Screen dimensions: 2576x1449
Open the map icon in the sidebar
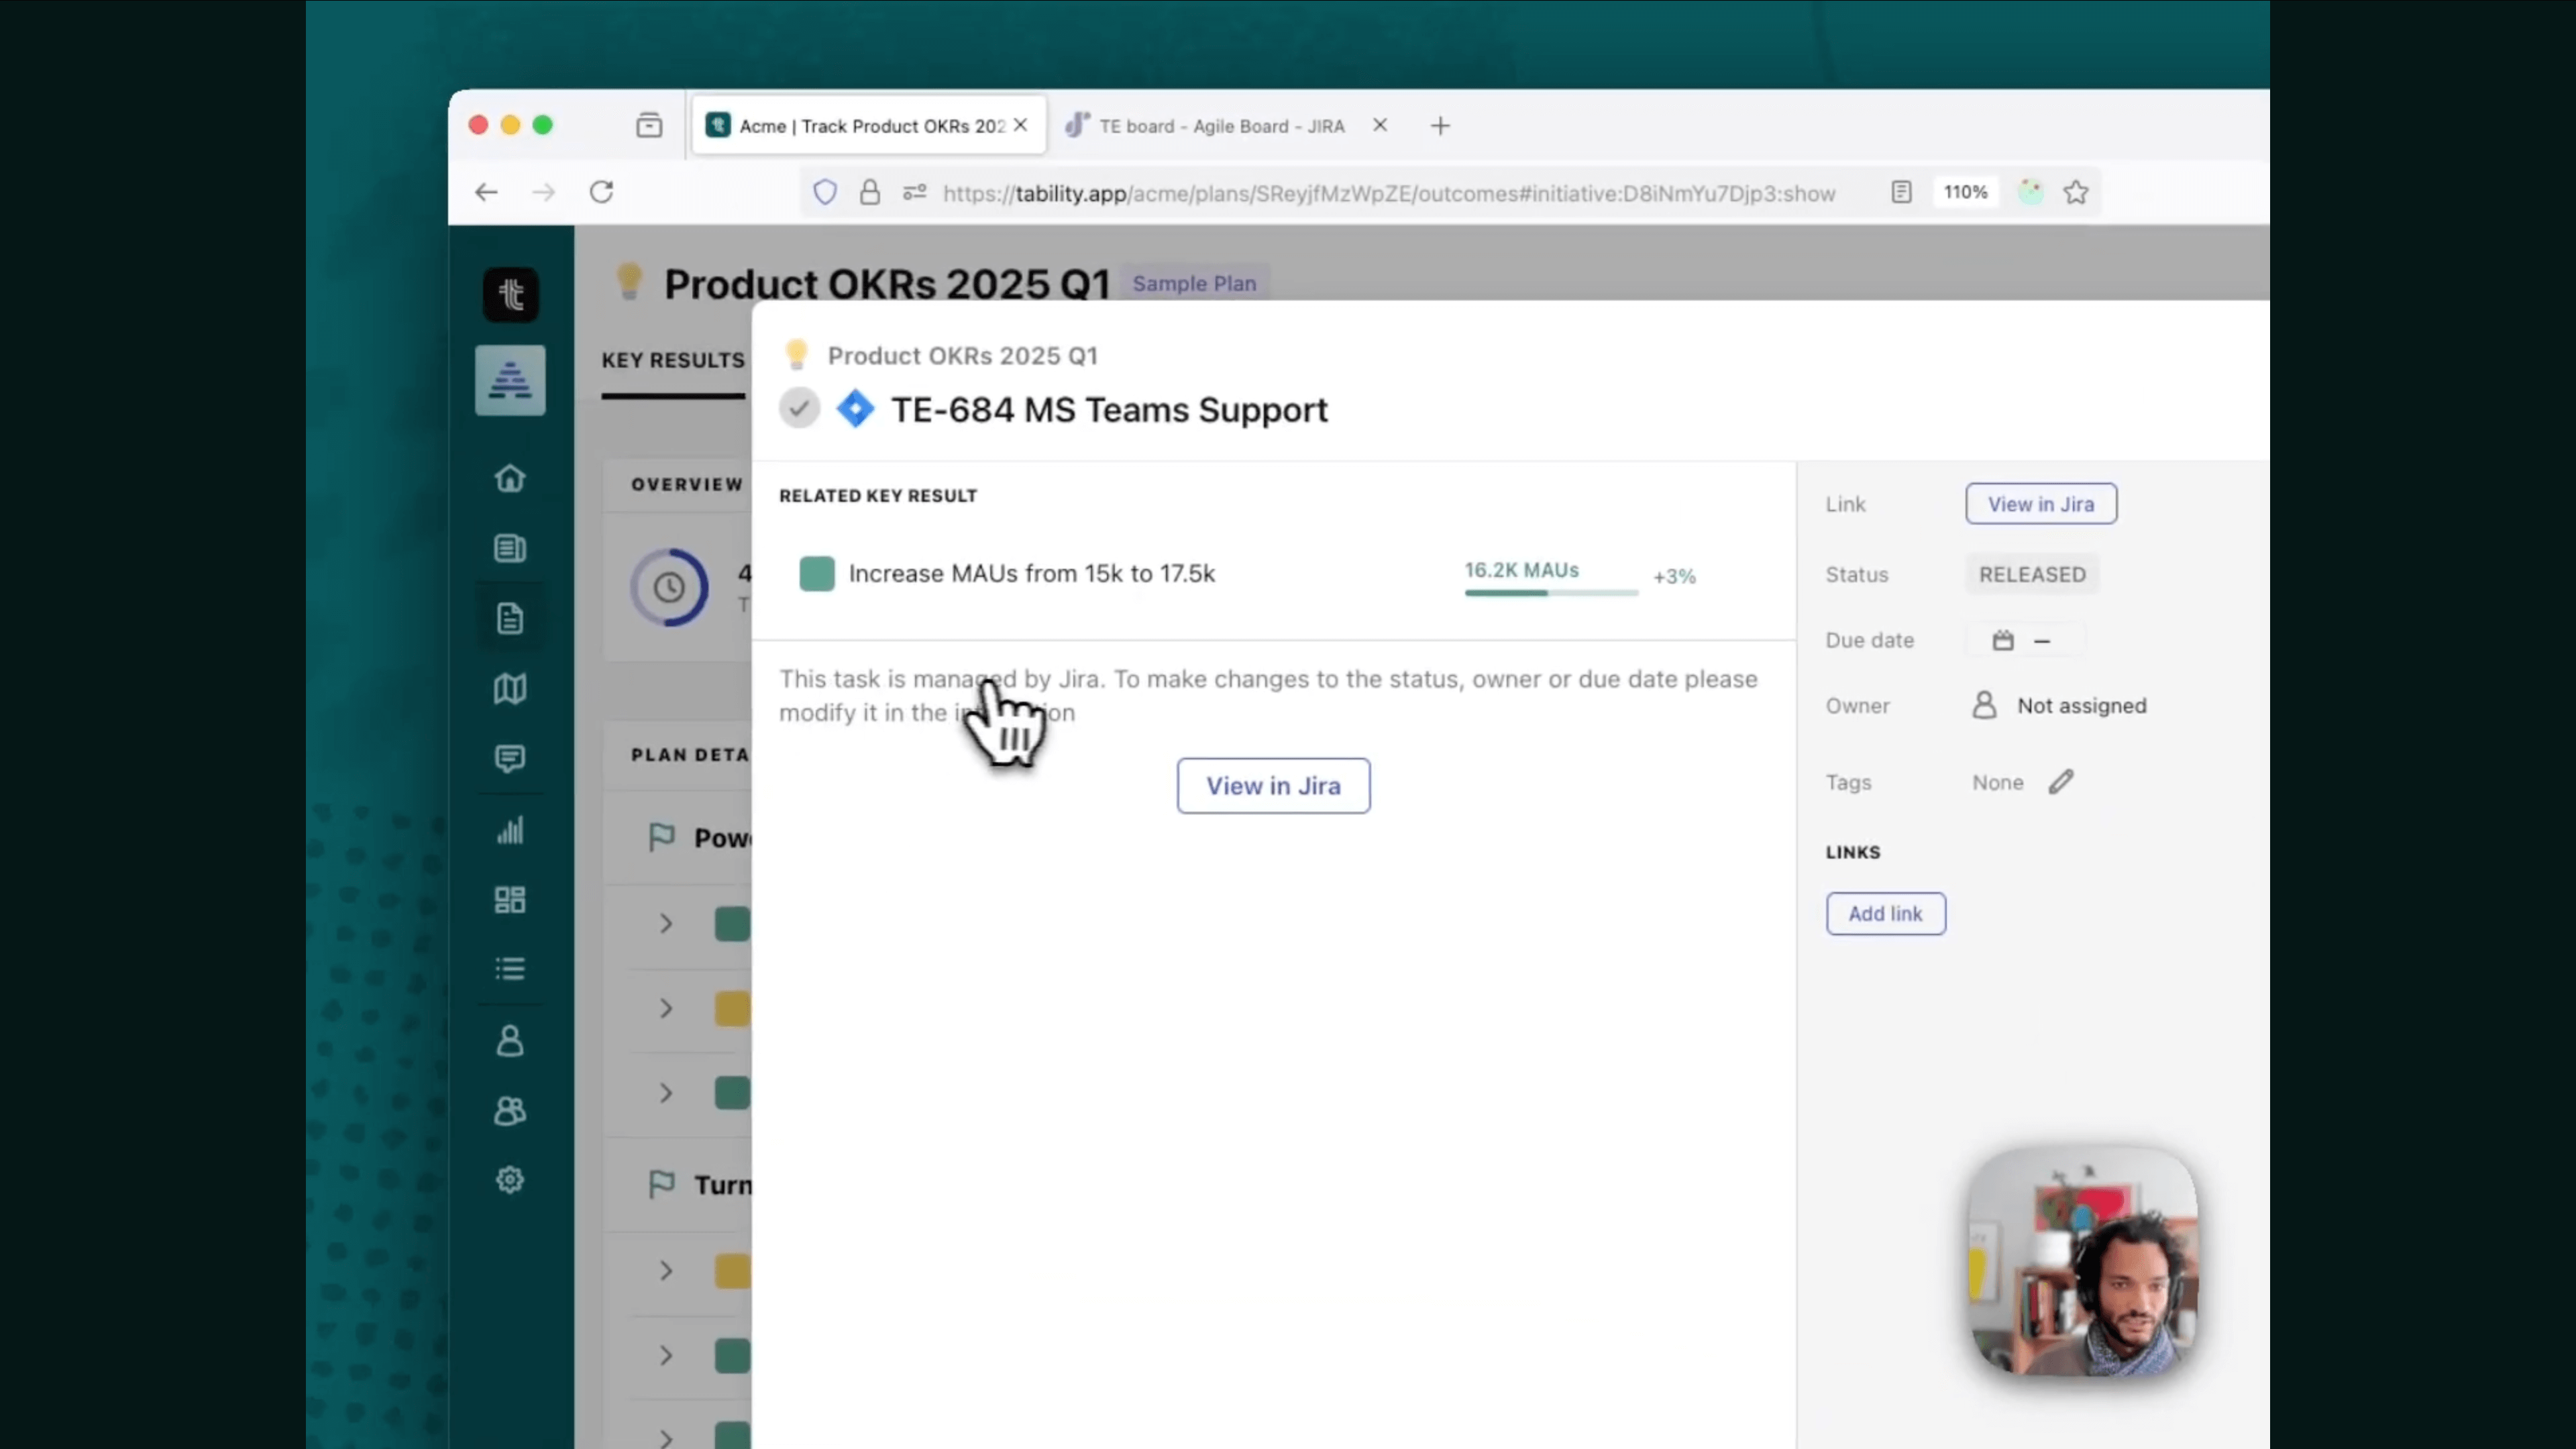[x=510, y=688]
